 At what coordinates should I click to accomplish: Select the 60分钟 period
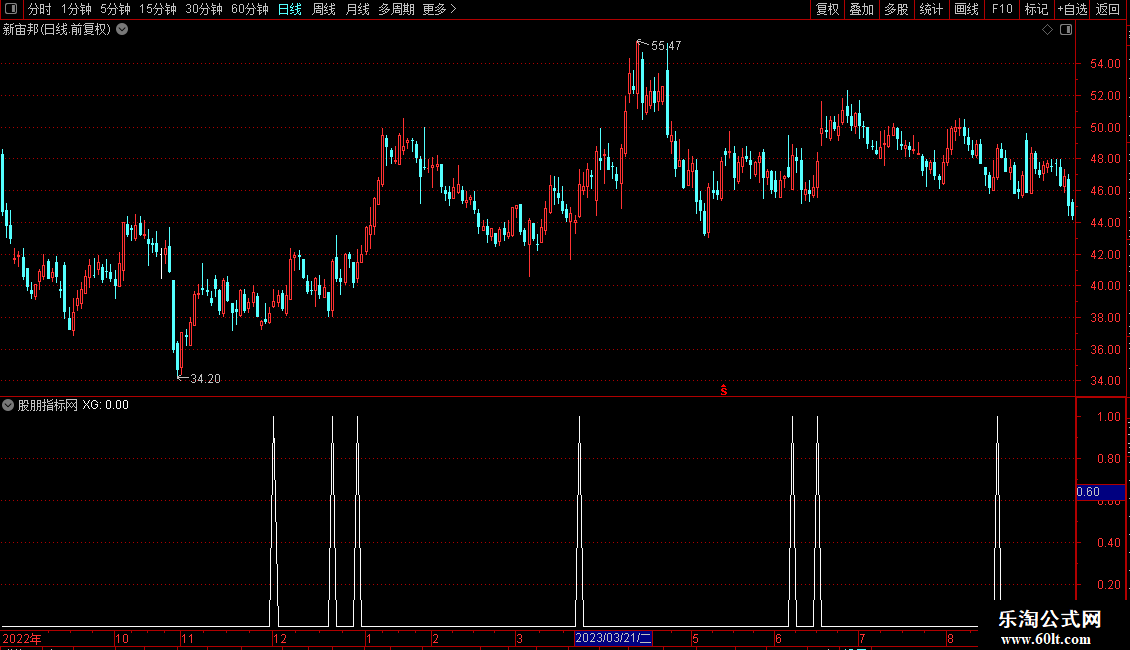pyautogui.click(x=249, y=9)
